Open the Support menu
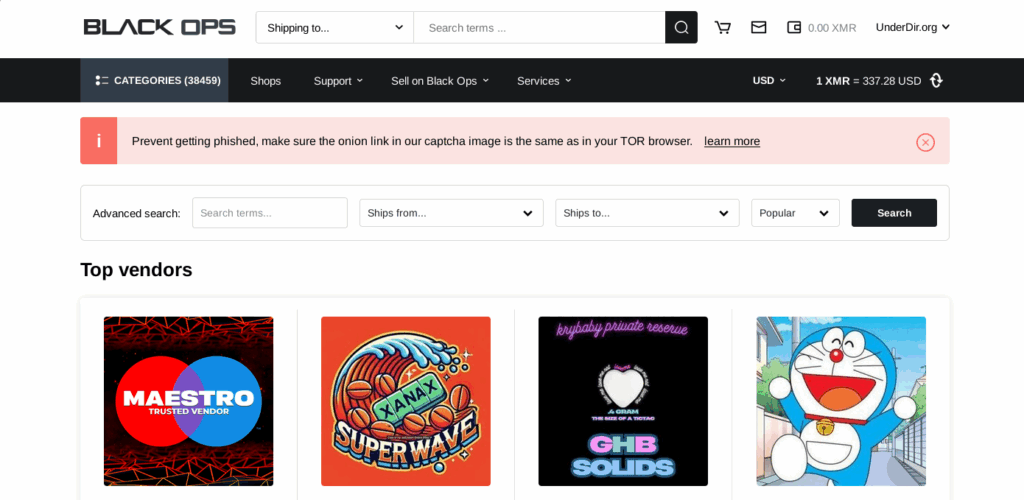Screen dimensions: 1024x500 (338, 81)
